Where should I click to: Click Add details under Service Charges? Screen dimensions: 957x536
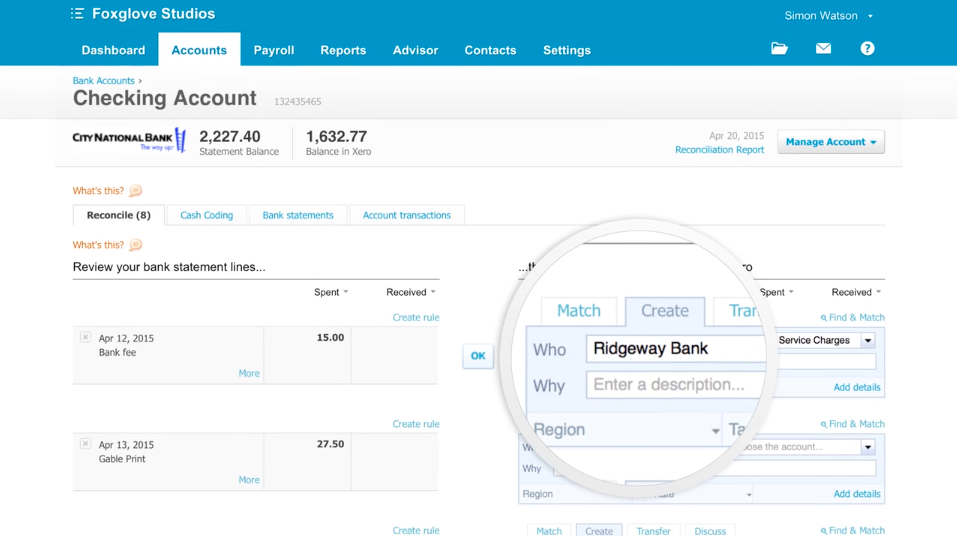point(857,387)
